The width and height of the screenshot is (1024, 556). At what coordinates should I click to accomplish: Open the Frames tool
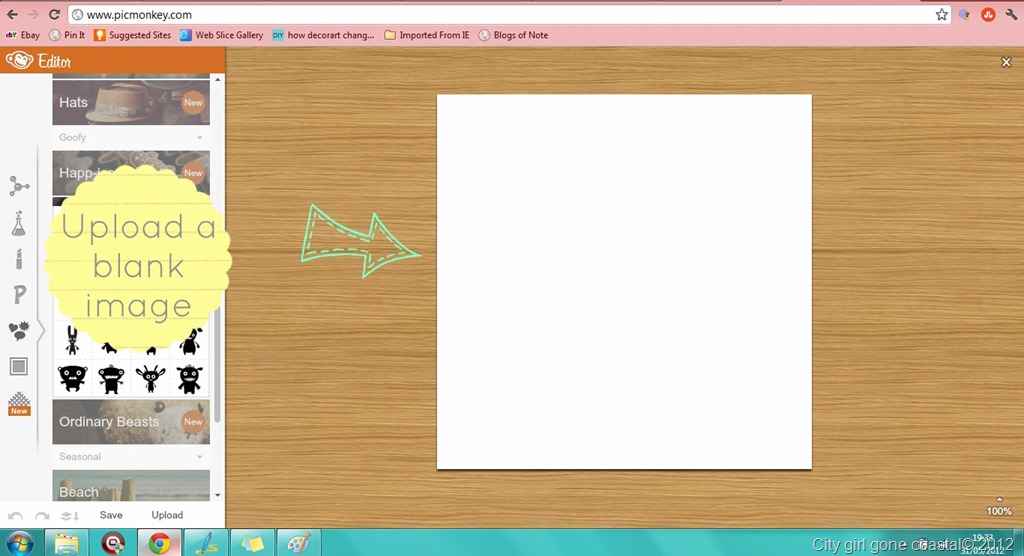(19, 367)
